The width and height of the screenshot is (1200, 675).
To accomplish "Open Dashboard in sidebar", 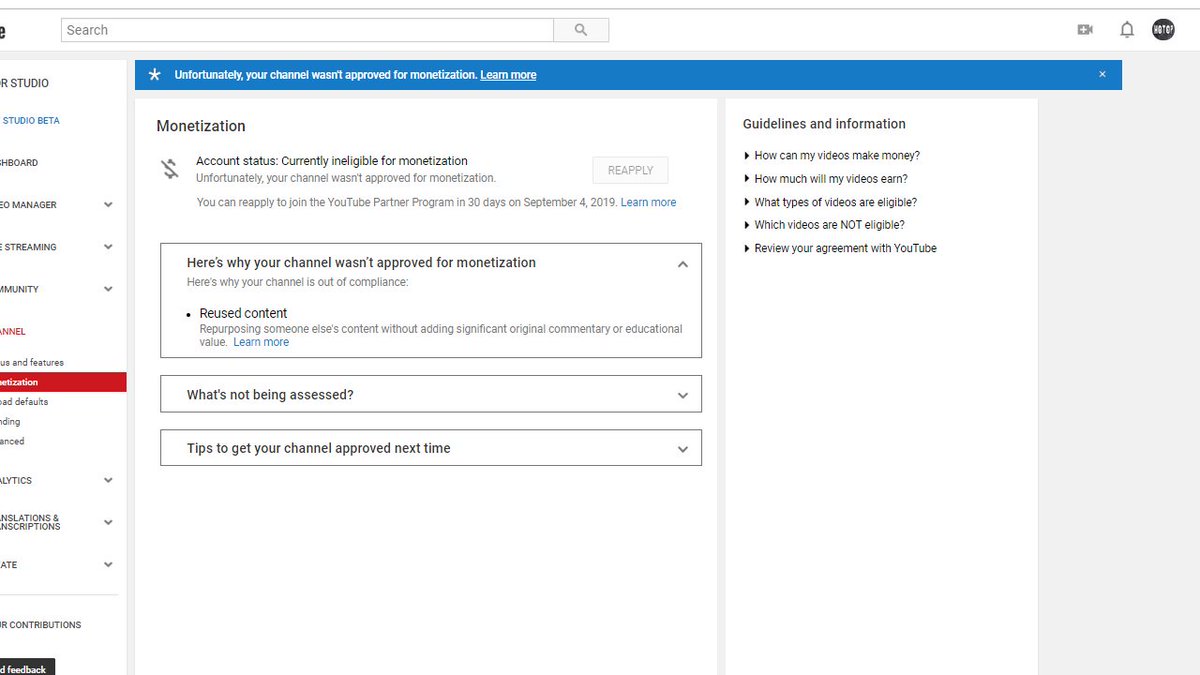I will tap(19, 163).
